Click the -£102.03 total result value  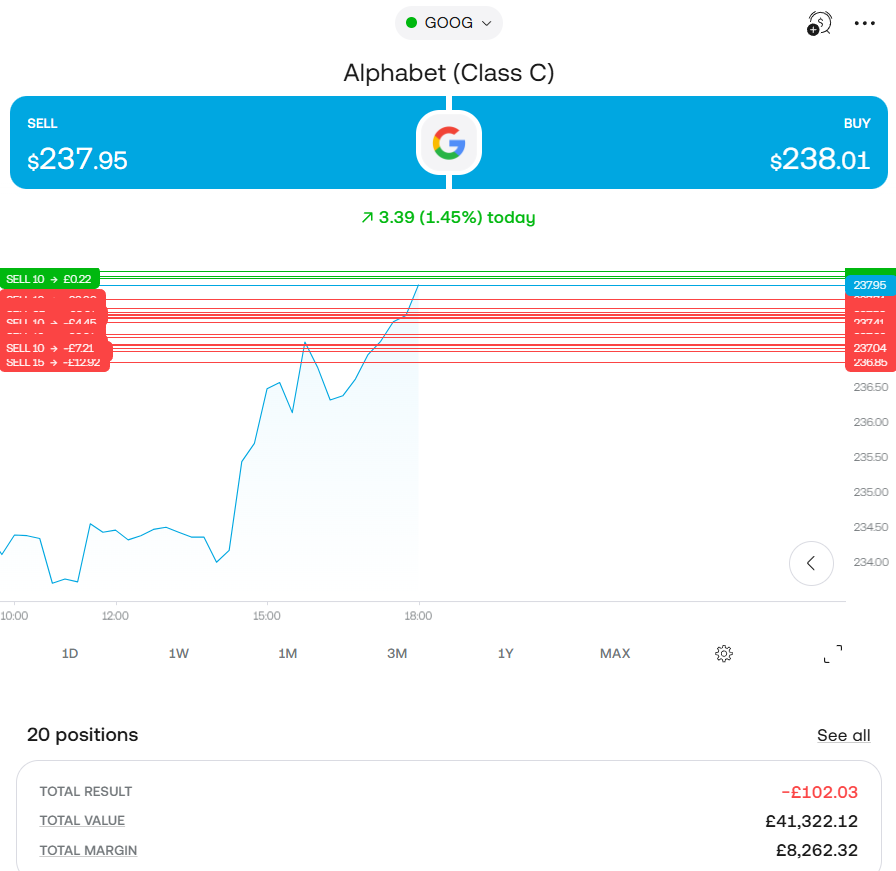point(819,792)
